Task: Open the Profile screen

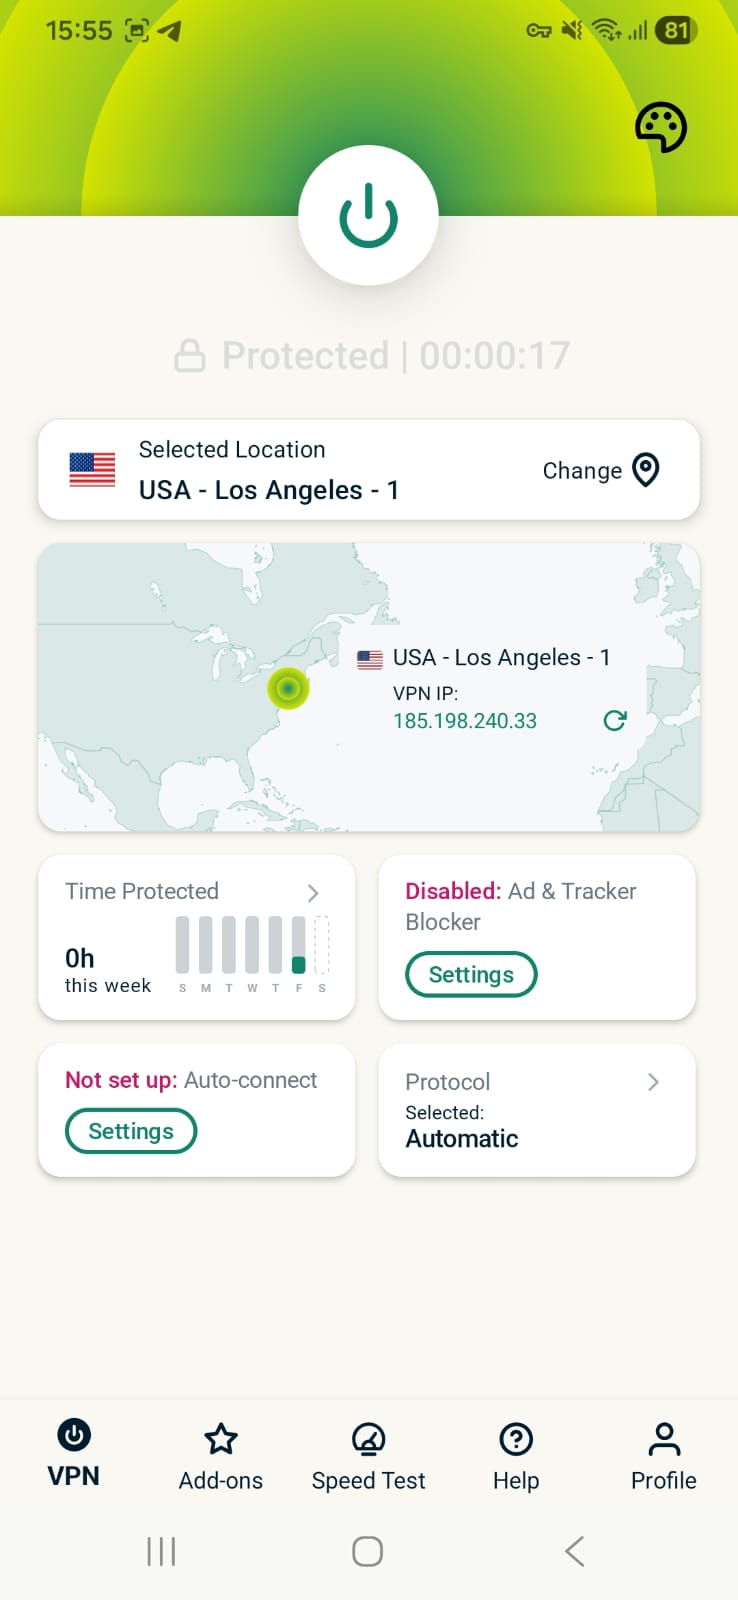Action: (x=663, y=1457)
